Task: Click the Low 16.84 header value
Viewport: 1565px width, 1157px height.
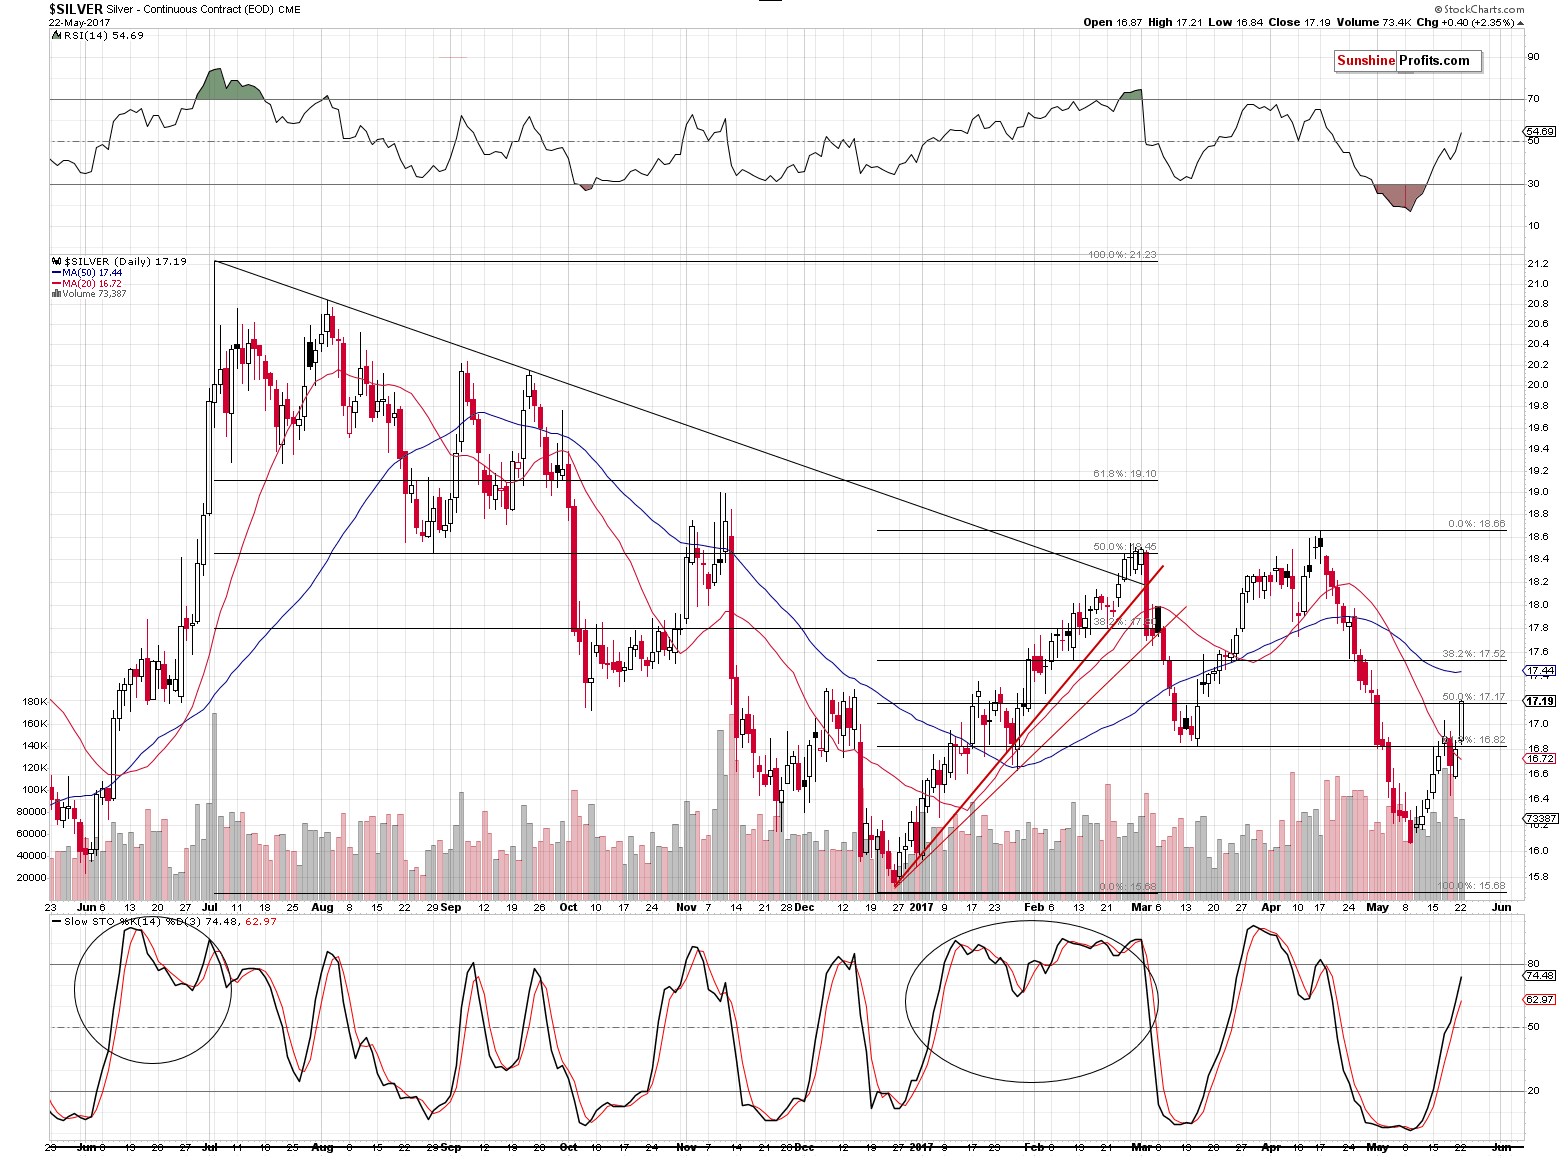Action: (x=1236, y=22)
